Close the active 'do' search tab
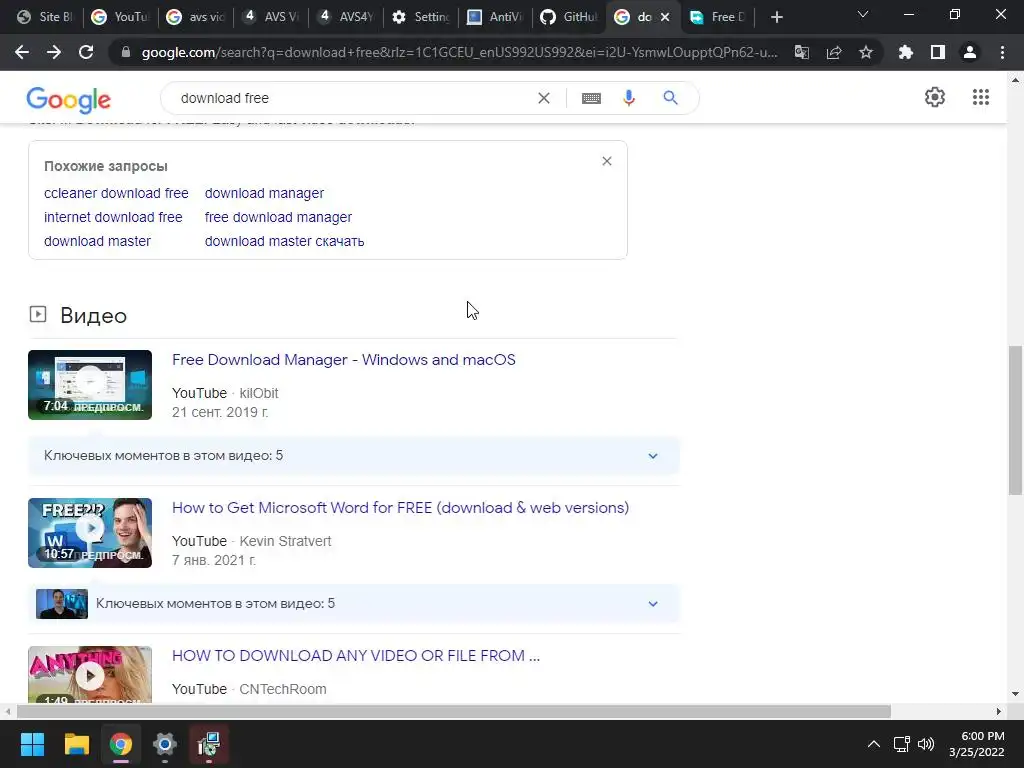Screen dimensions: 1024x768 pyautogui.click(x=665, y=17)
